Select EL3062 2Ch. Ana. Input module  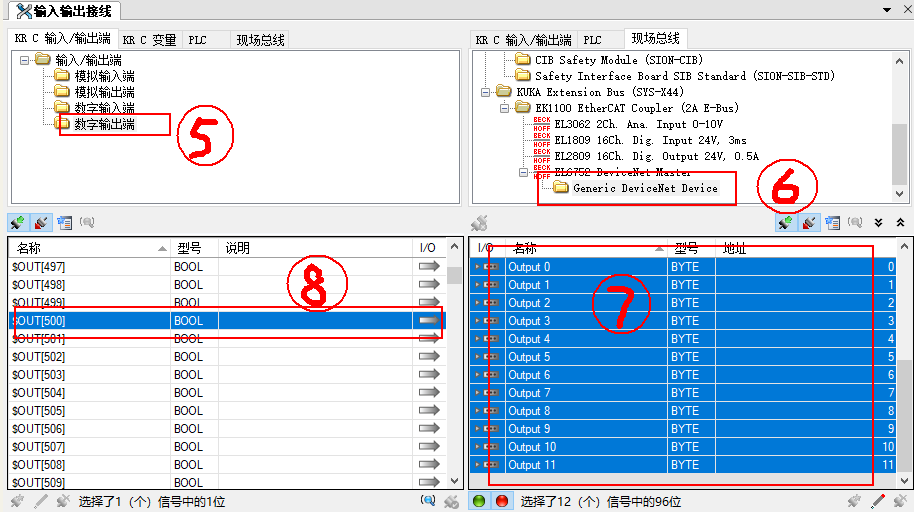pyautogui.click(x=638, y=124)
